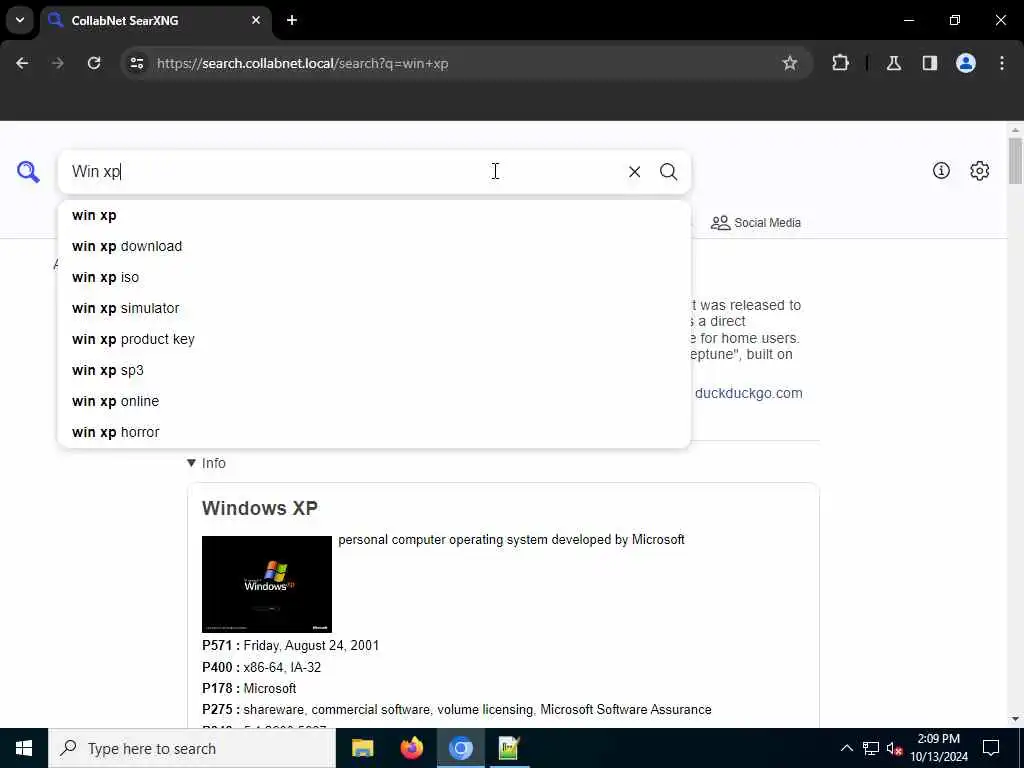Click the 'P275 : shareware' licensing row

456,709
